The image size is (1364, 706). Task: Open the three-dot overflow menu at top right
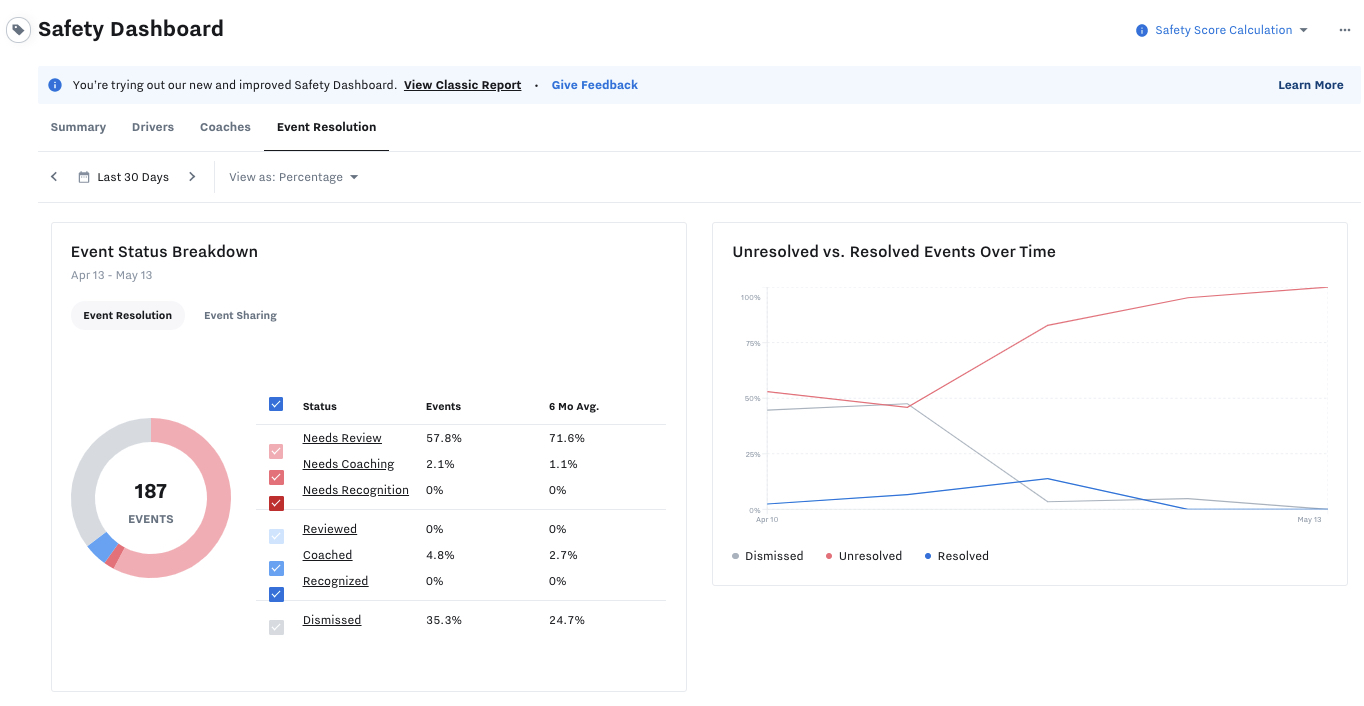click(x=1344, y=30)
